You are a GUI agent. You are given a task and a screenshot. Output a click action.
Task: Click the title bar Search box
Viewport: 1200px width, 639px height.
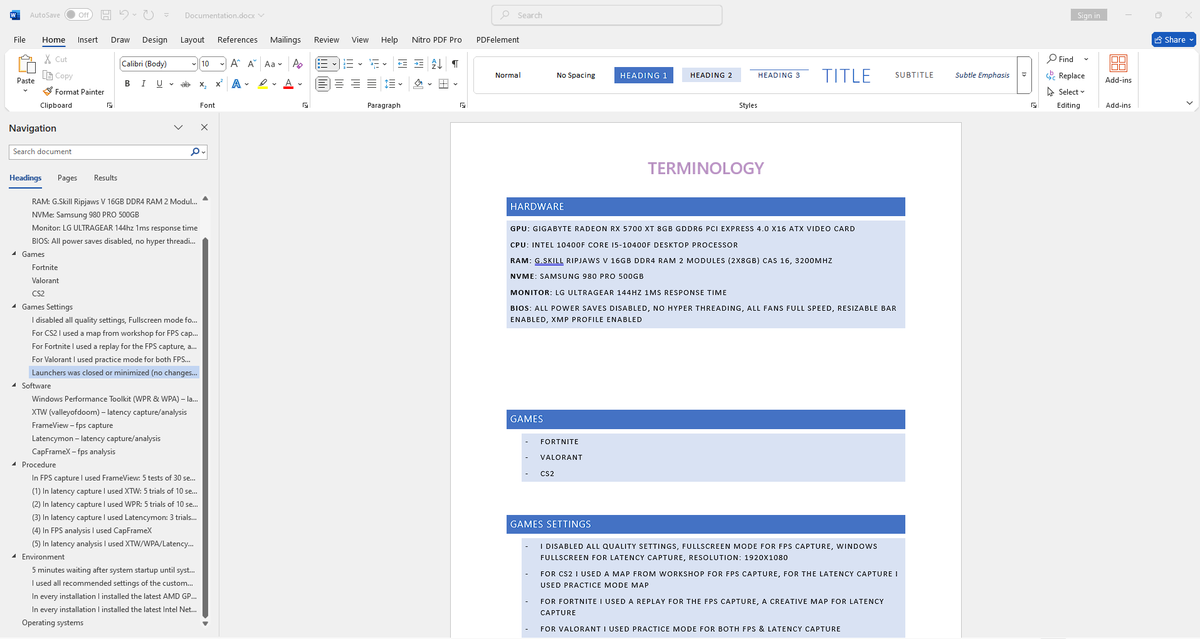pos(608,15)
